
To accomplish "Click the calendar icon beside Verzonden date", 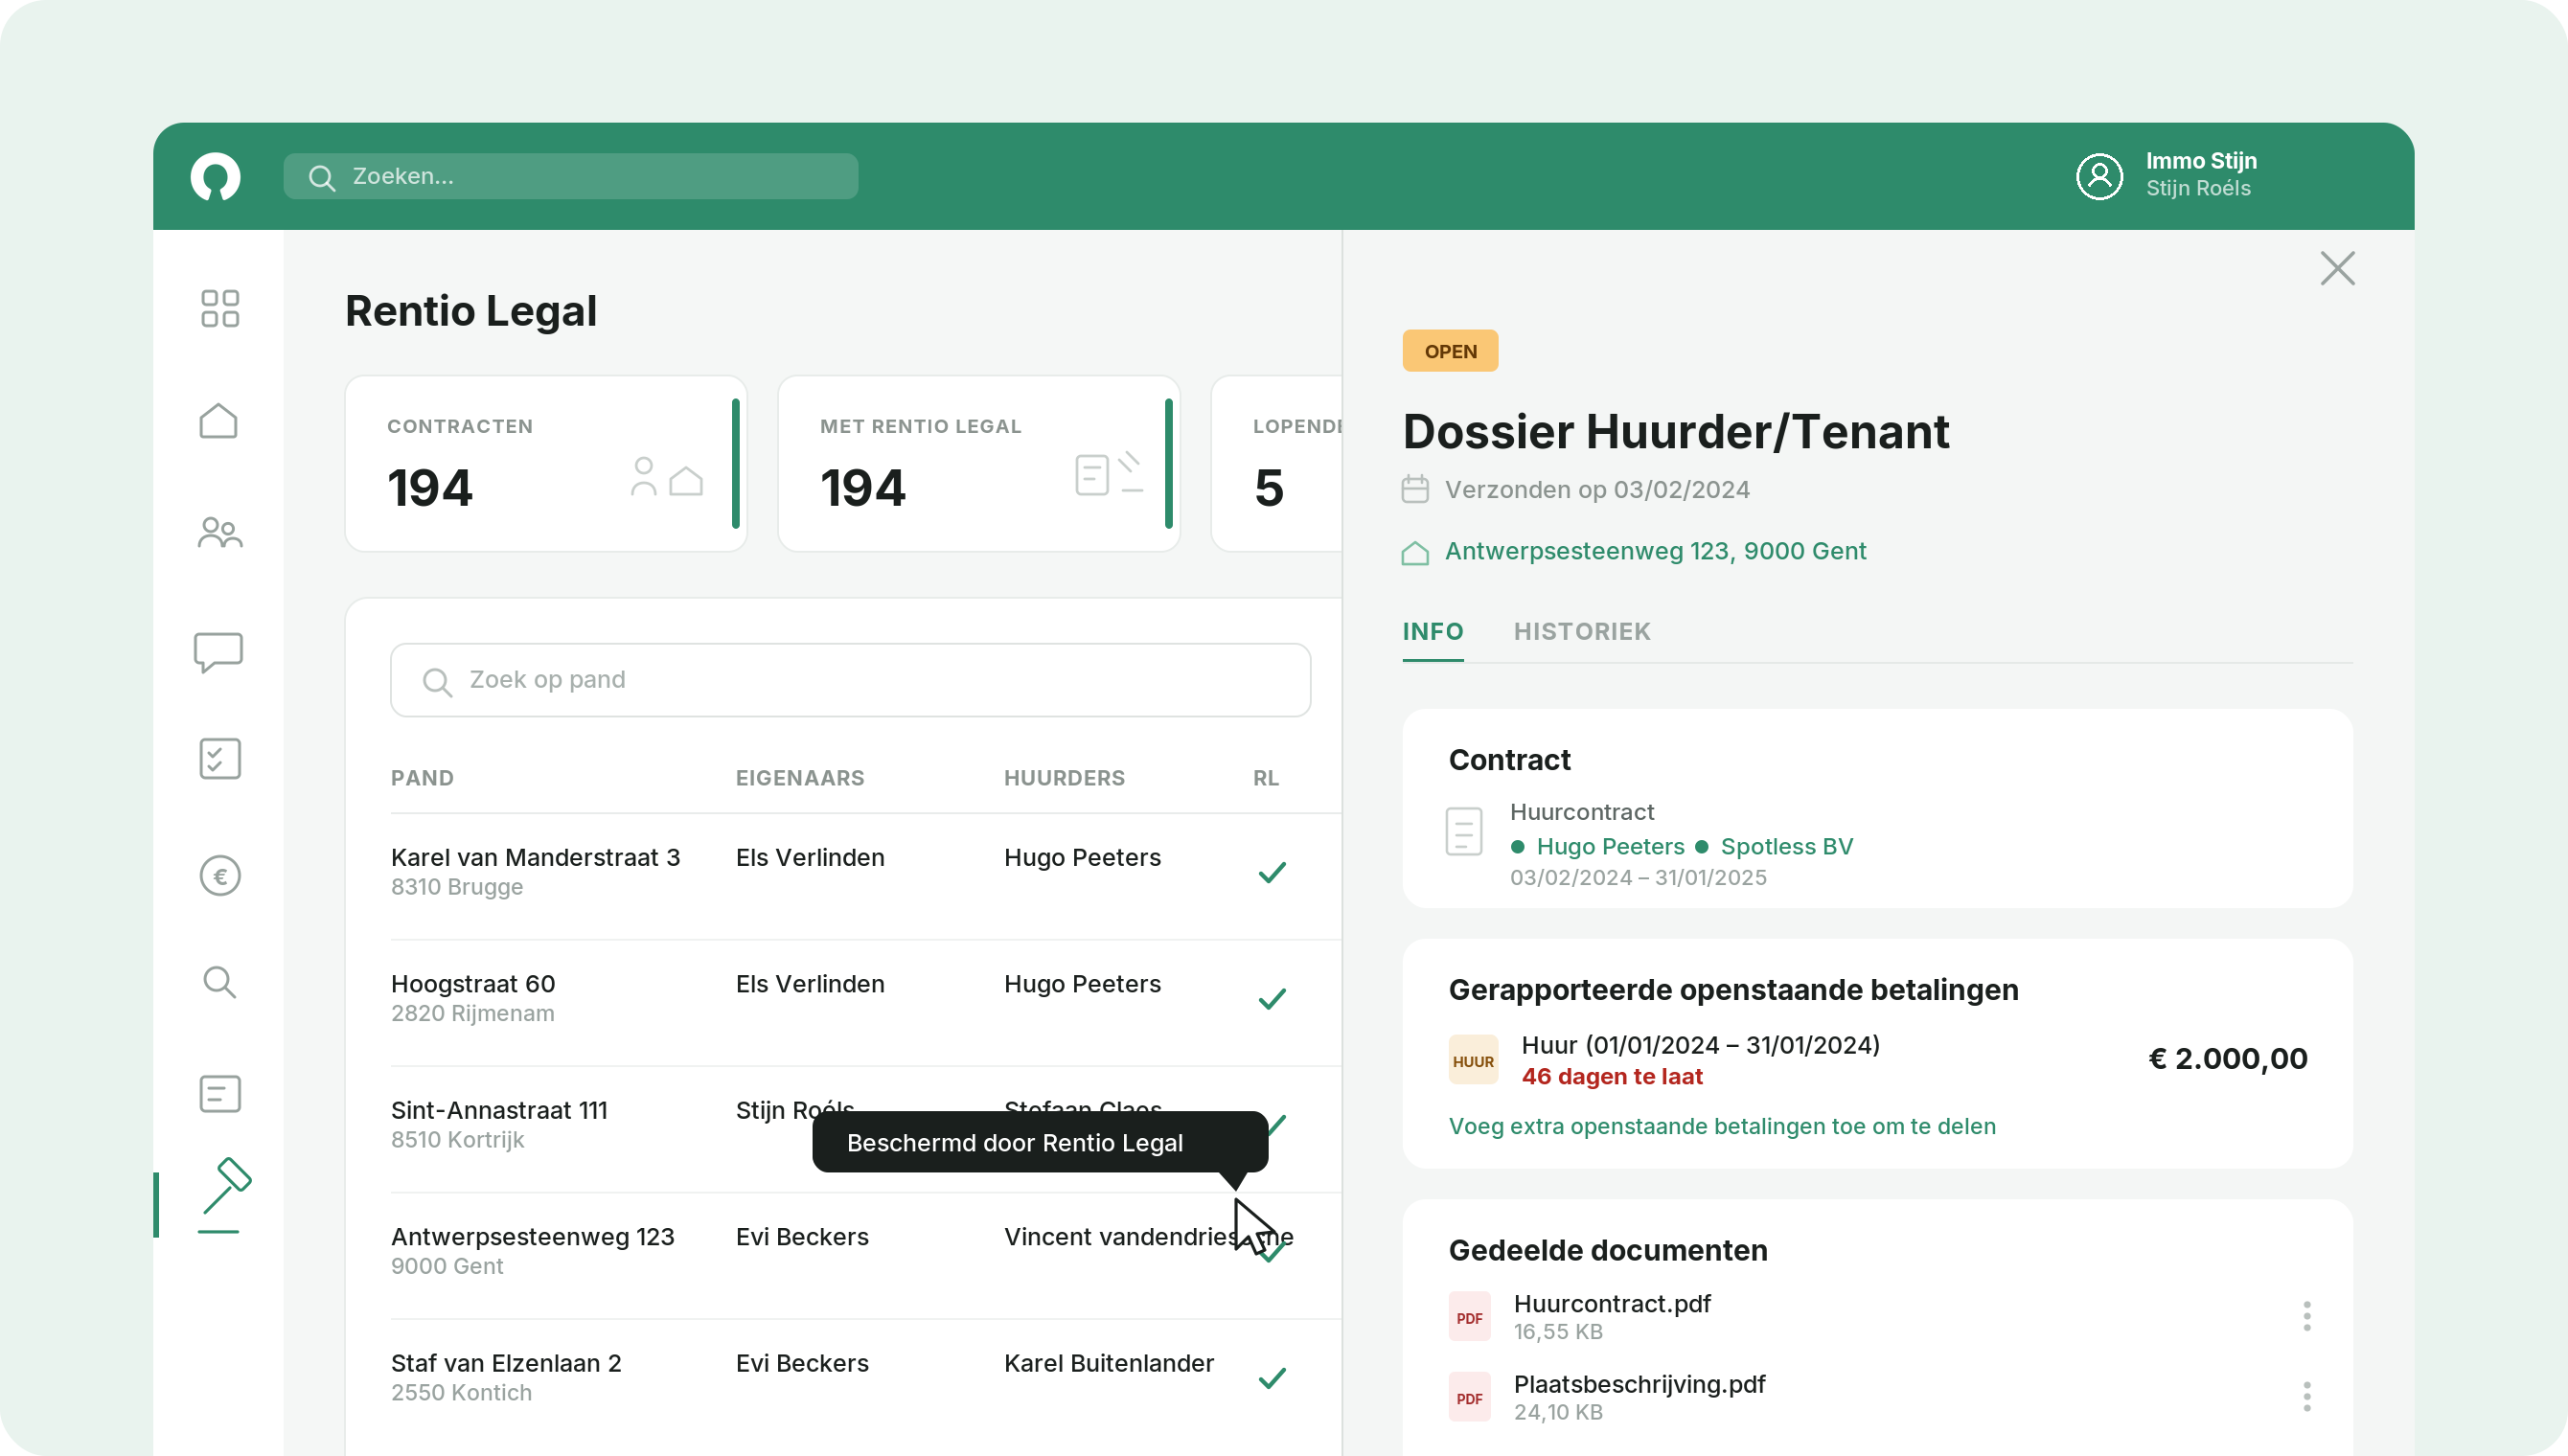I will (x=1414, y=489).
